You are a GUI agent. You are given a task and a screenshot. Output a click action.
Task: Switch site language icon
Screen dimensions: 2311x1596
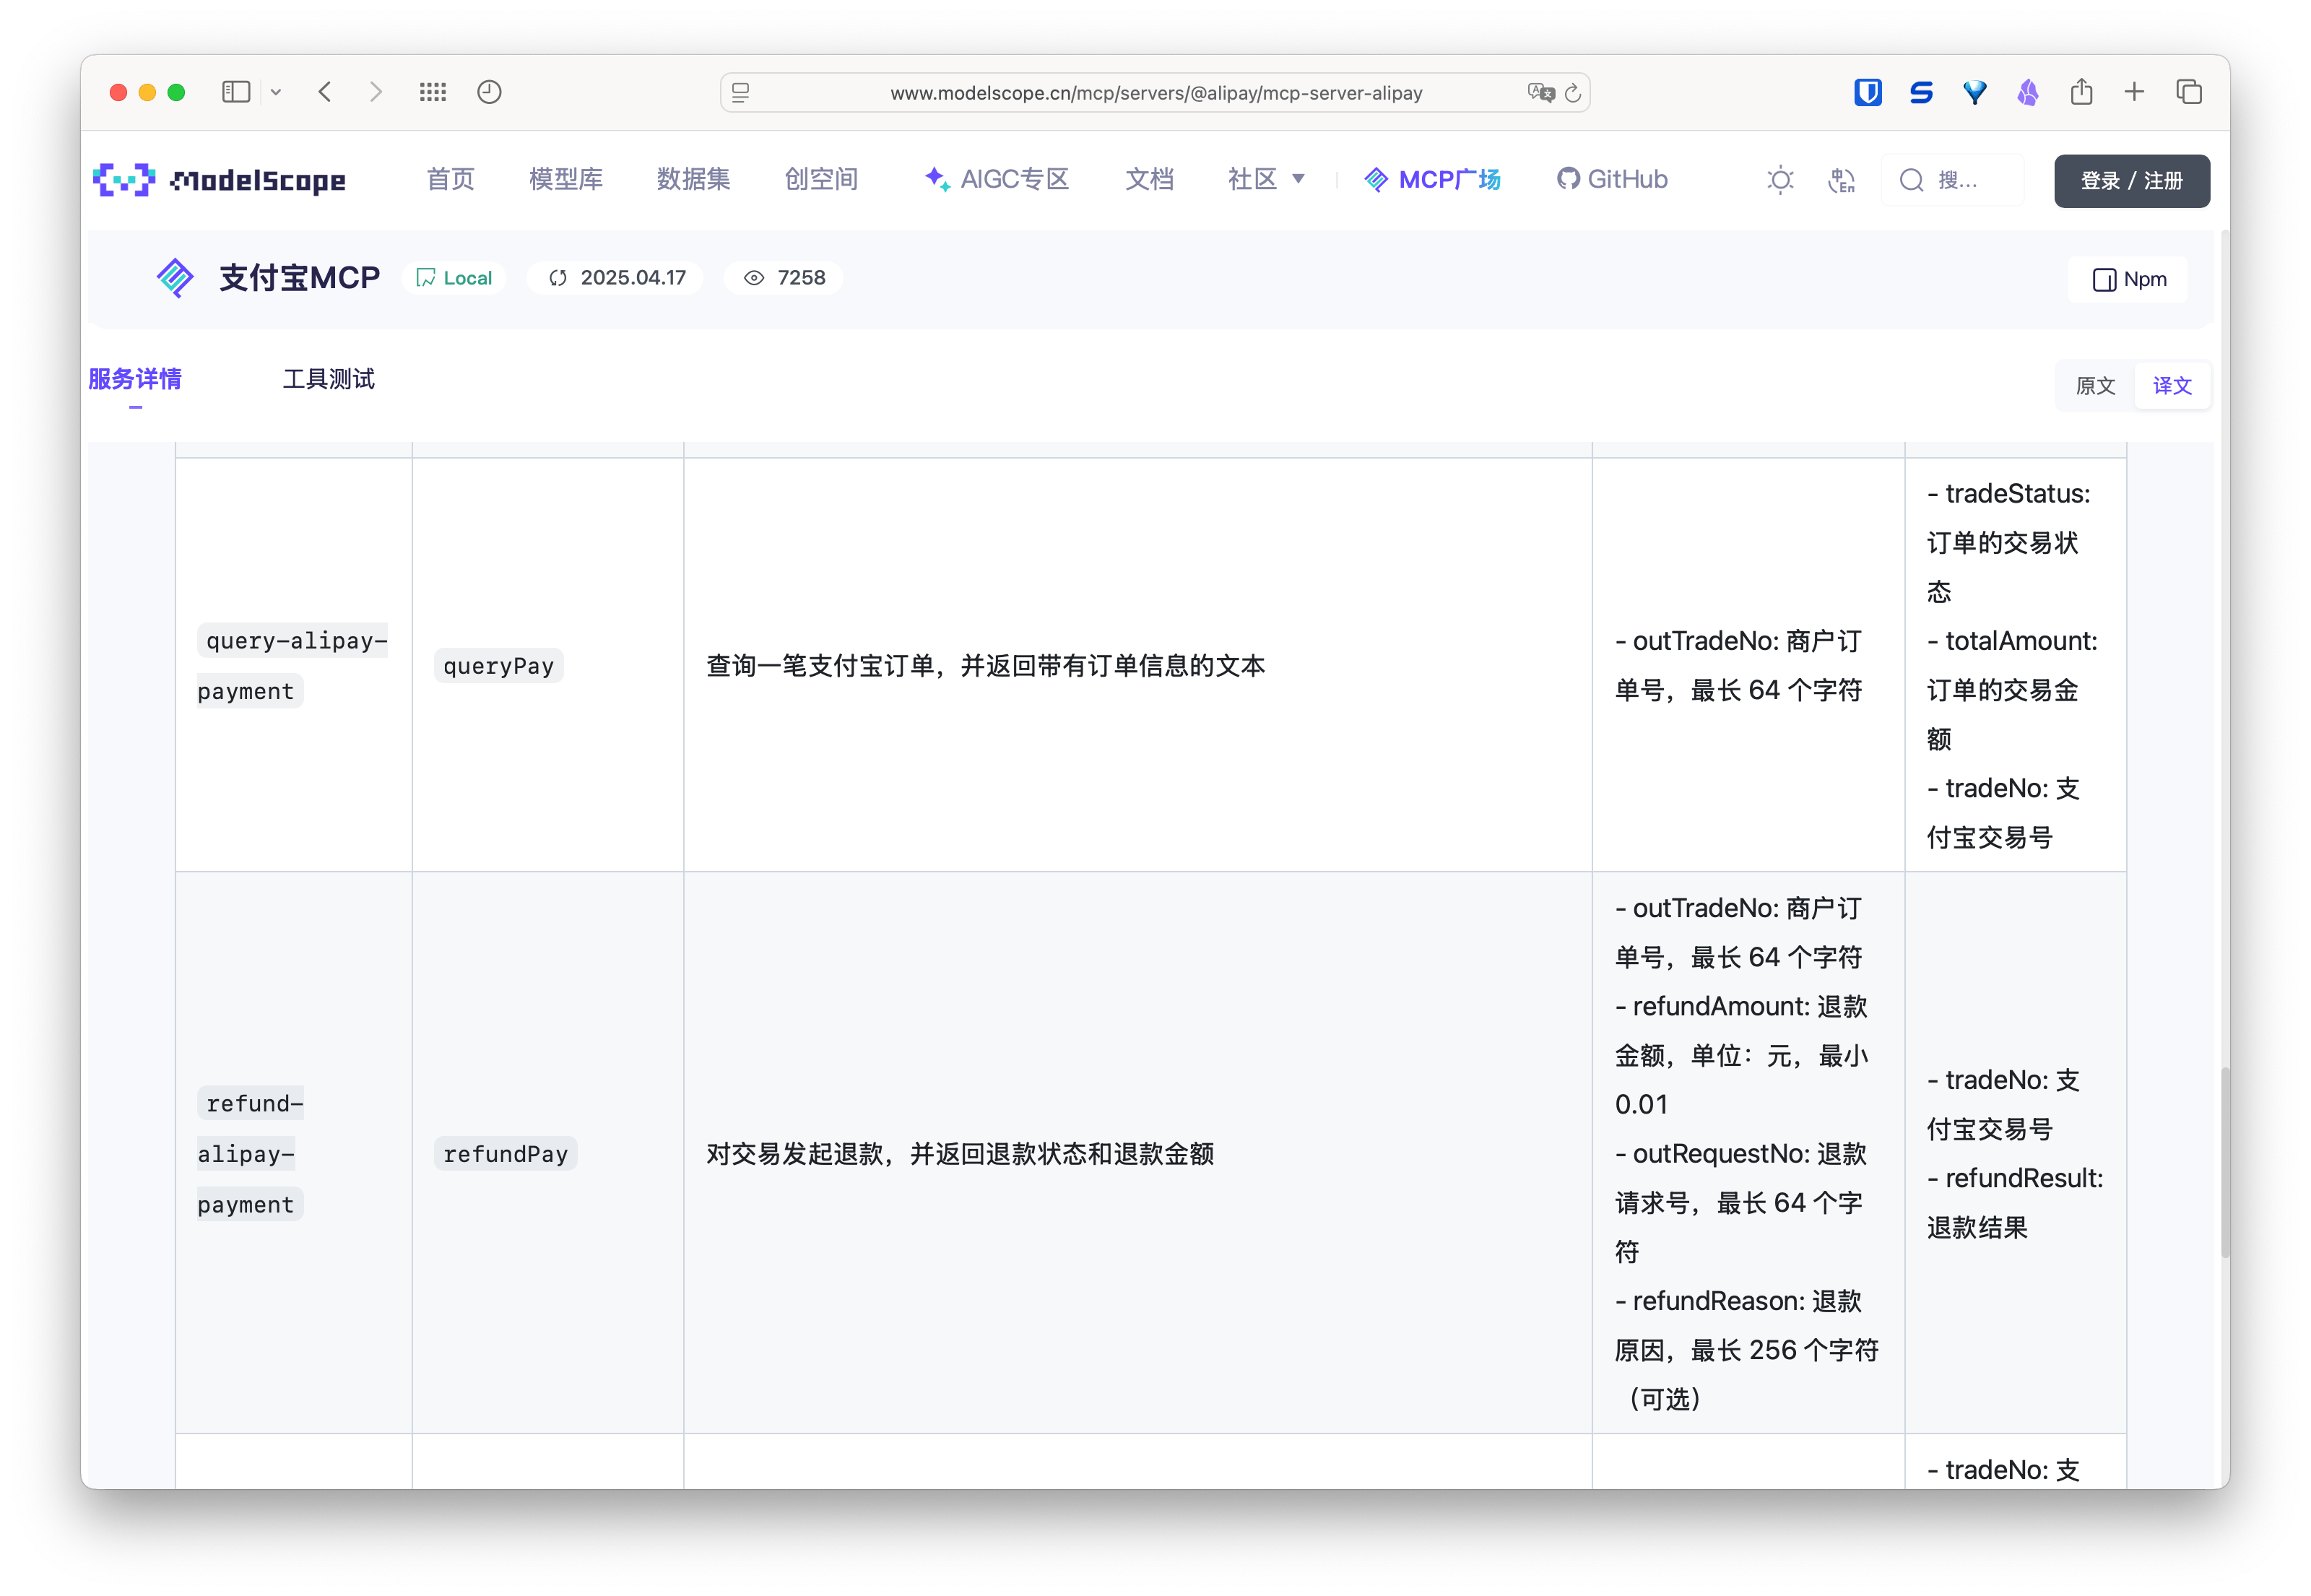tap(1841, 180)
